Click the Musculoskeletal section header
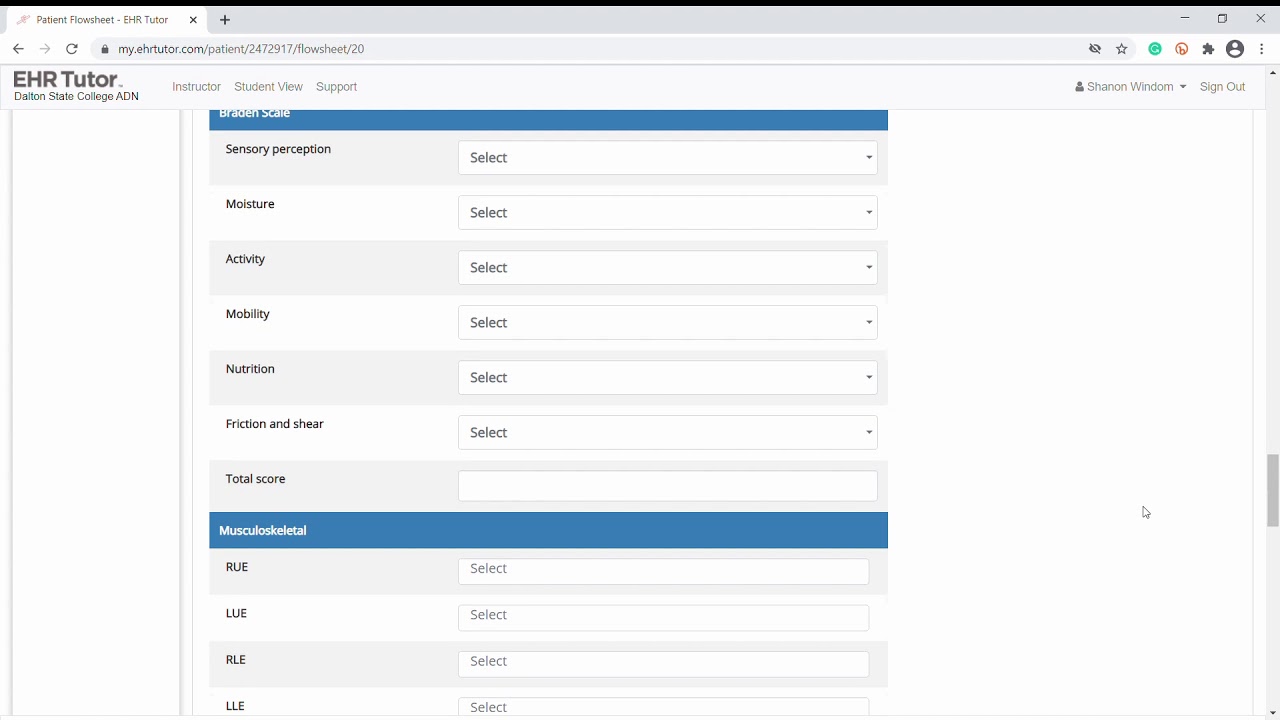 [x=548, y=531]
